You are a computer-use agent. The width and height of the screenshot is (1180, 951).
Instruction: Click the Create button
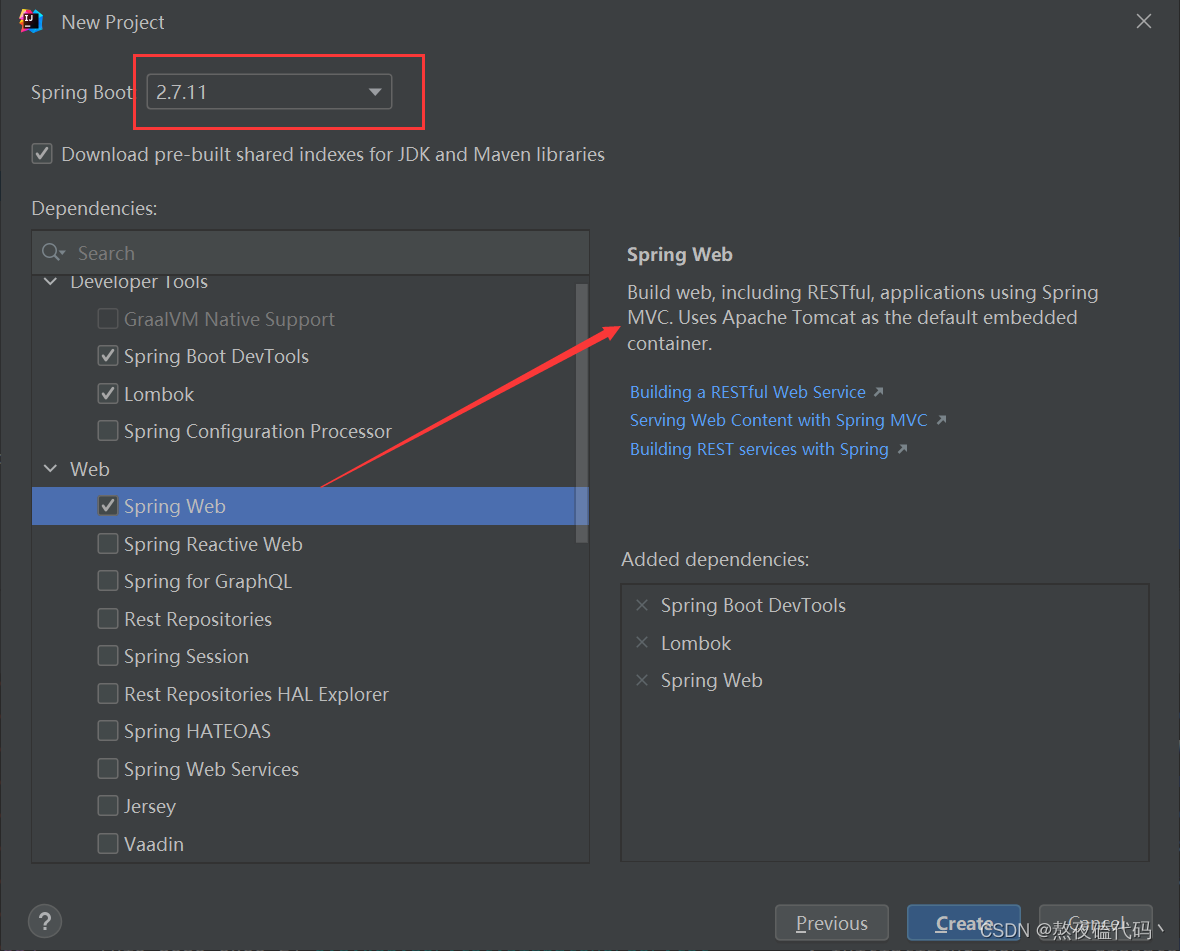(x=964, y=922)
